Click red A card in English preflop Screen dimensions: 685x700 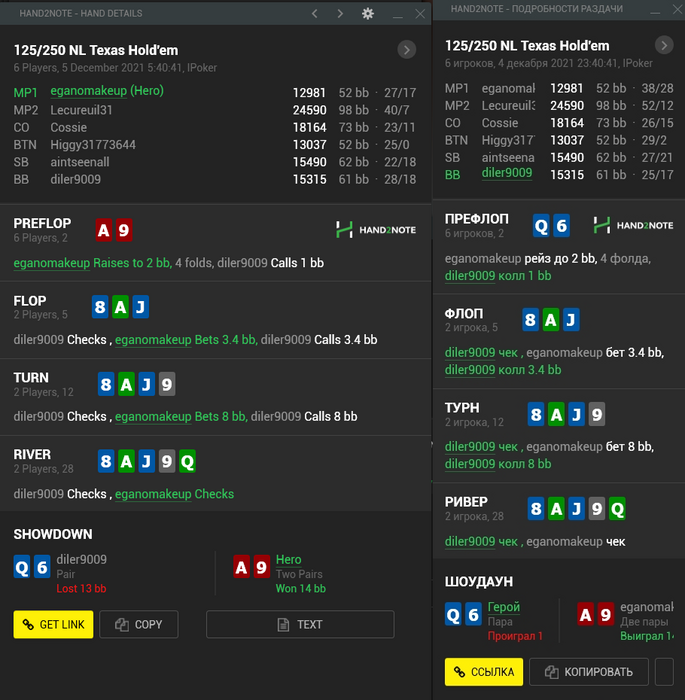click(104, 230)
